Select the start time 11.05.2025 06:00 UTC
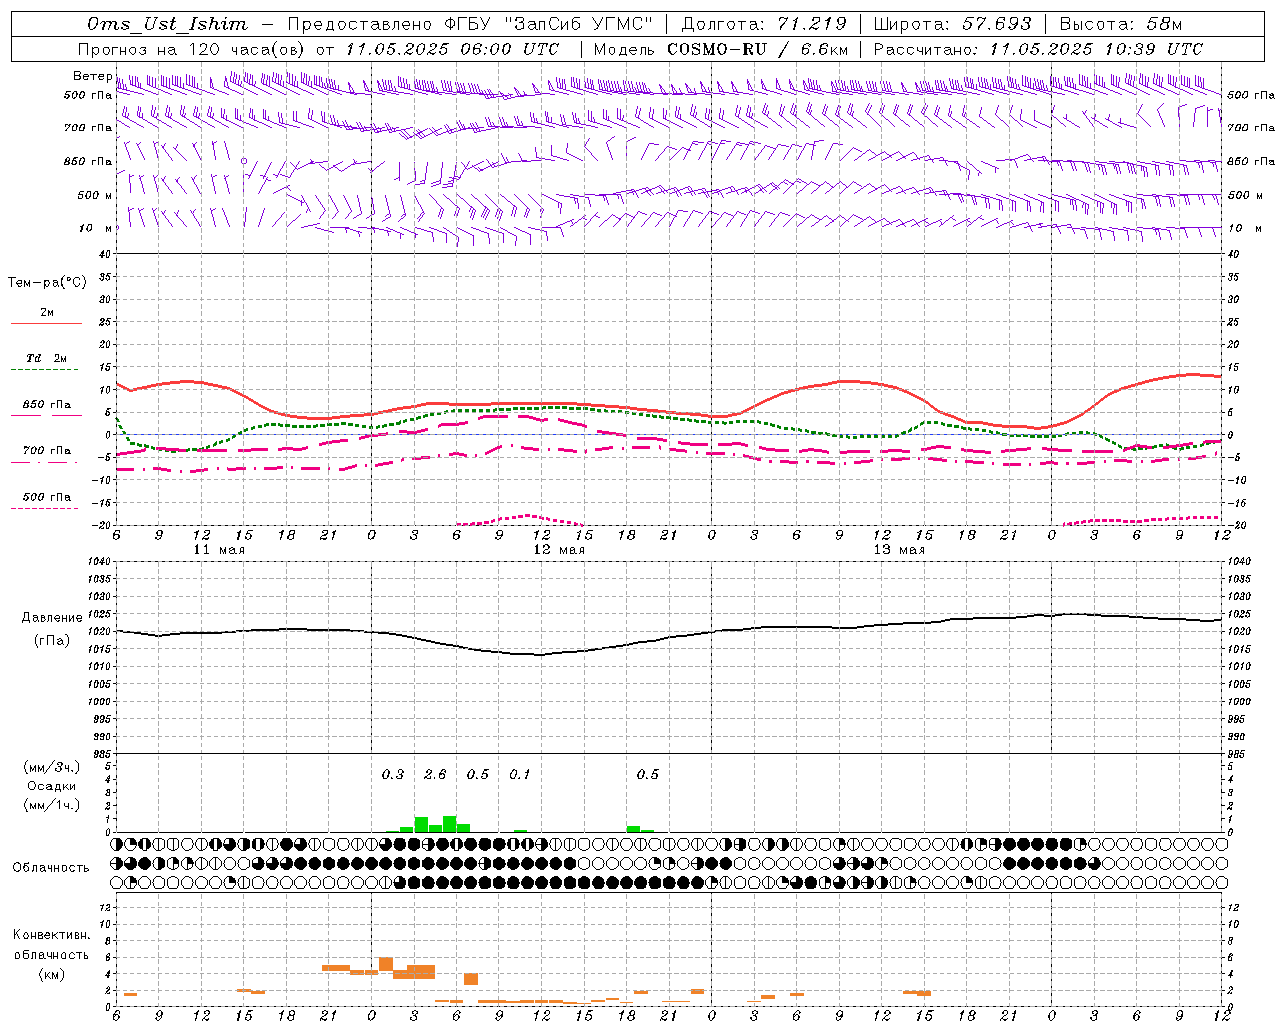The image size is (1280, 1024). [452, 49]
